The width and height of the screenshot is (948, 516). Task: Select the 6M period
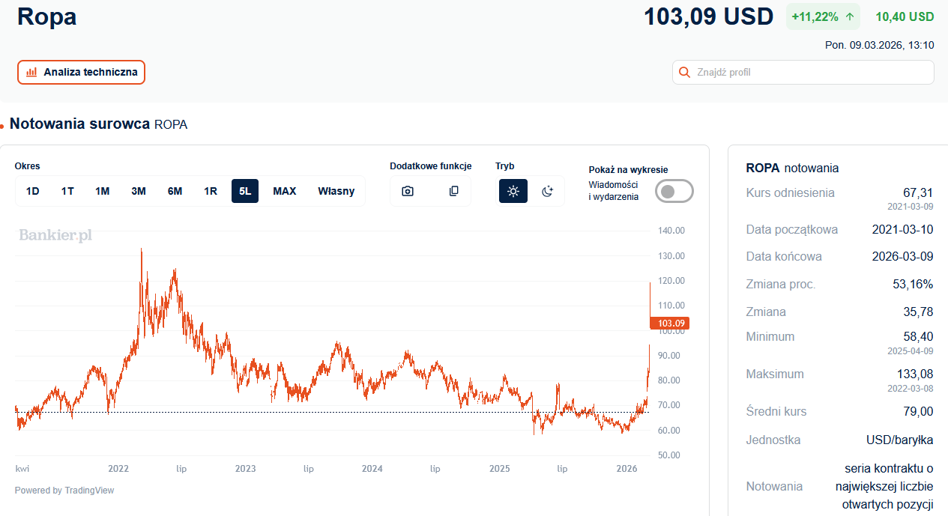pyautogui.click(x=175, y=191)
